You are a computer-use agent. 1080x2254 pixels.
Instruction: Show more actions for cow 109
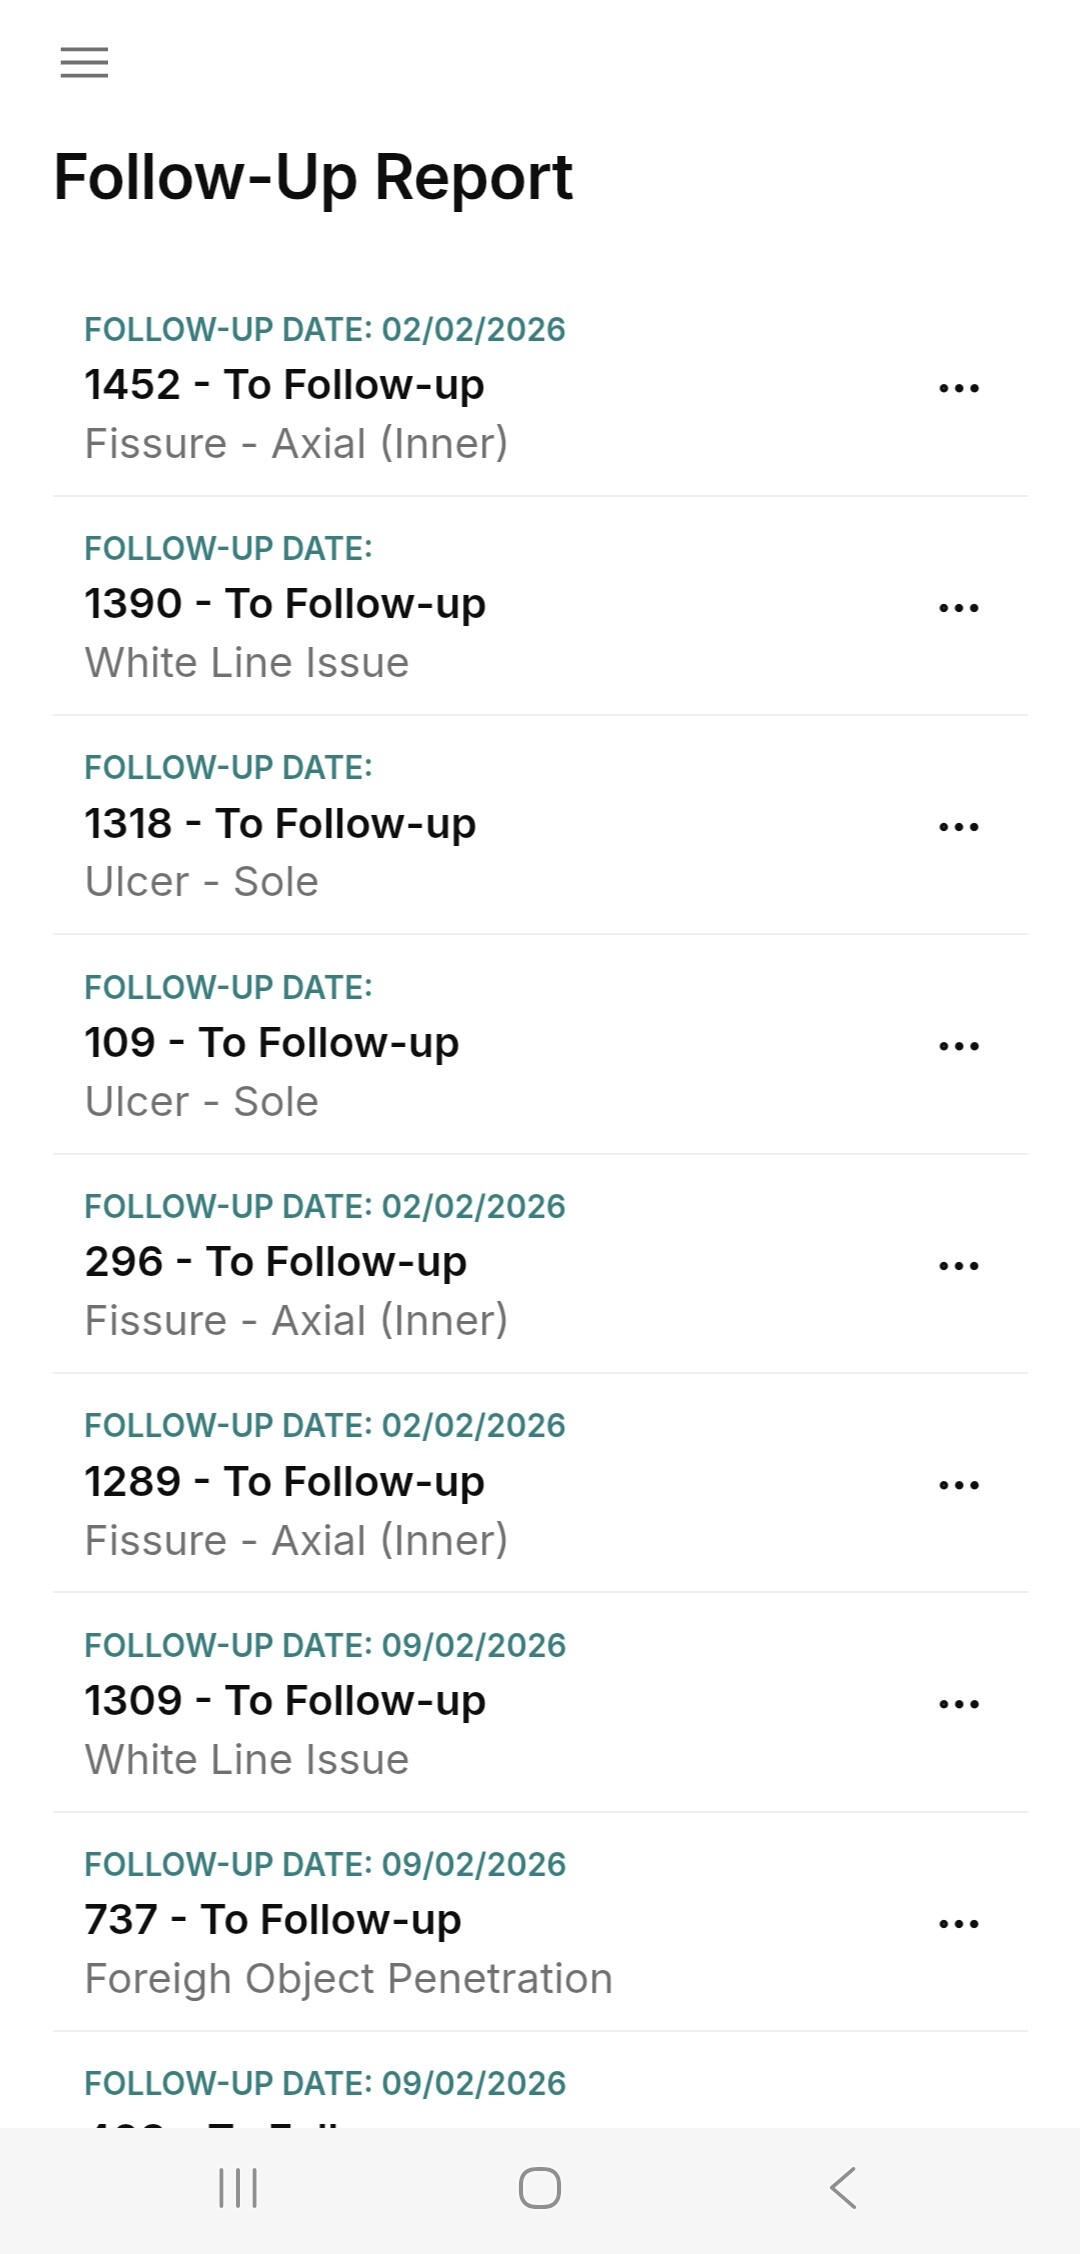point(958,1046)
